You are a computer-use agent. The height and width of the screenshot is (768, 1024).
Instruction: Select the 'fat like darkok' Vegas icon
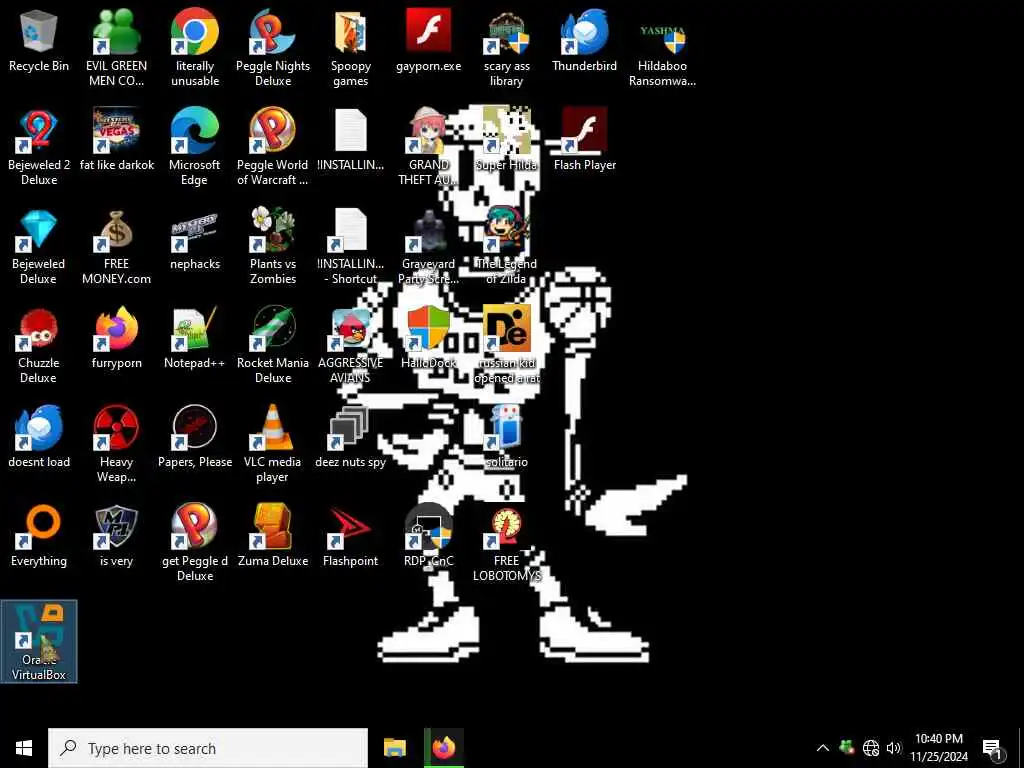point(117,140)
